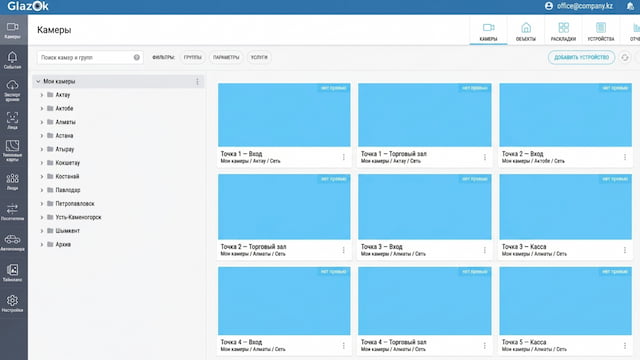
Task: Open the Люди people counting section
Action: point(13,181)
